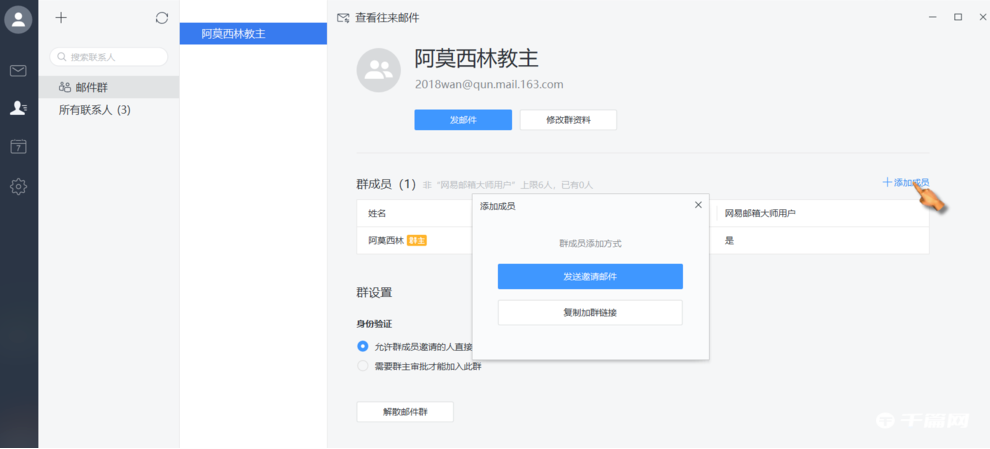Click the 发送邀请邮件 button
The image size is (990, 449).
[x=590, y=277]
